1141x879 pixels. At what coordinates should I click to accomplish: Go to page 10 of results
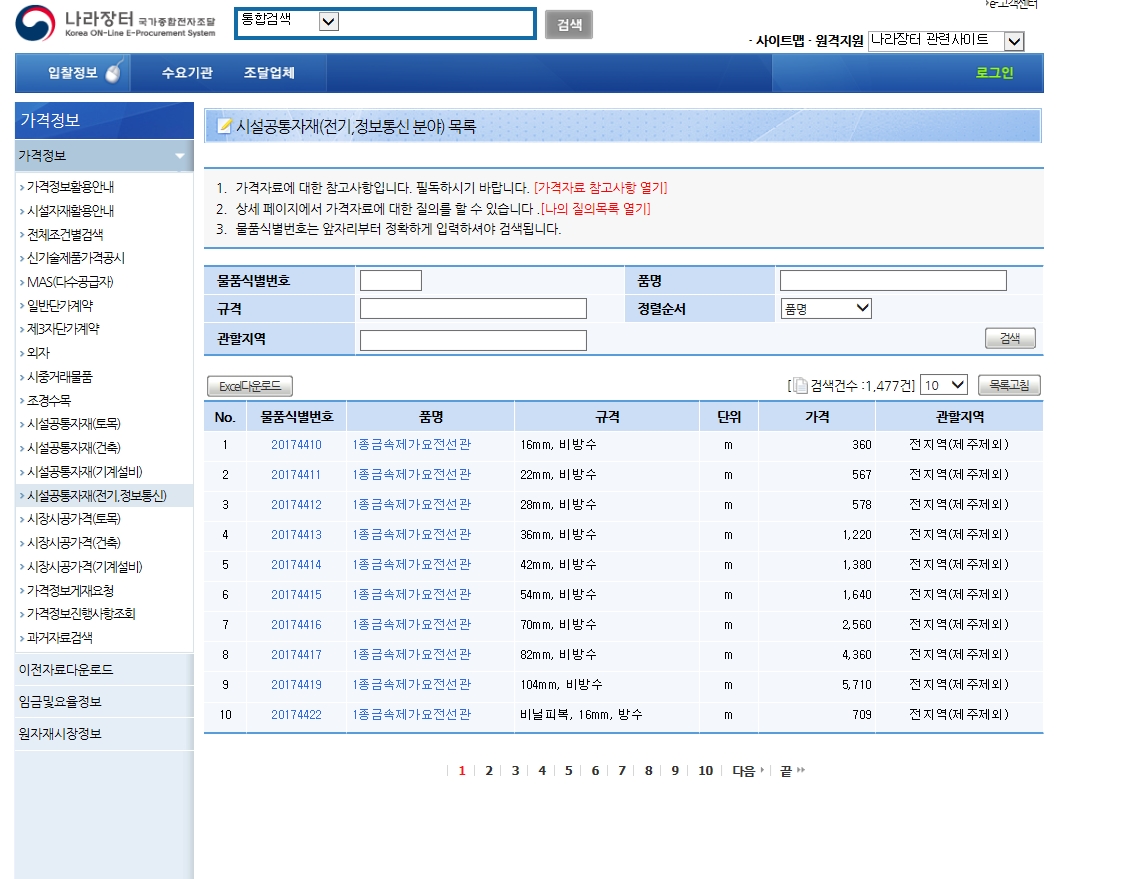[705, 771]
